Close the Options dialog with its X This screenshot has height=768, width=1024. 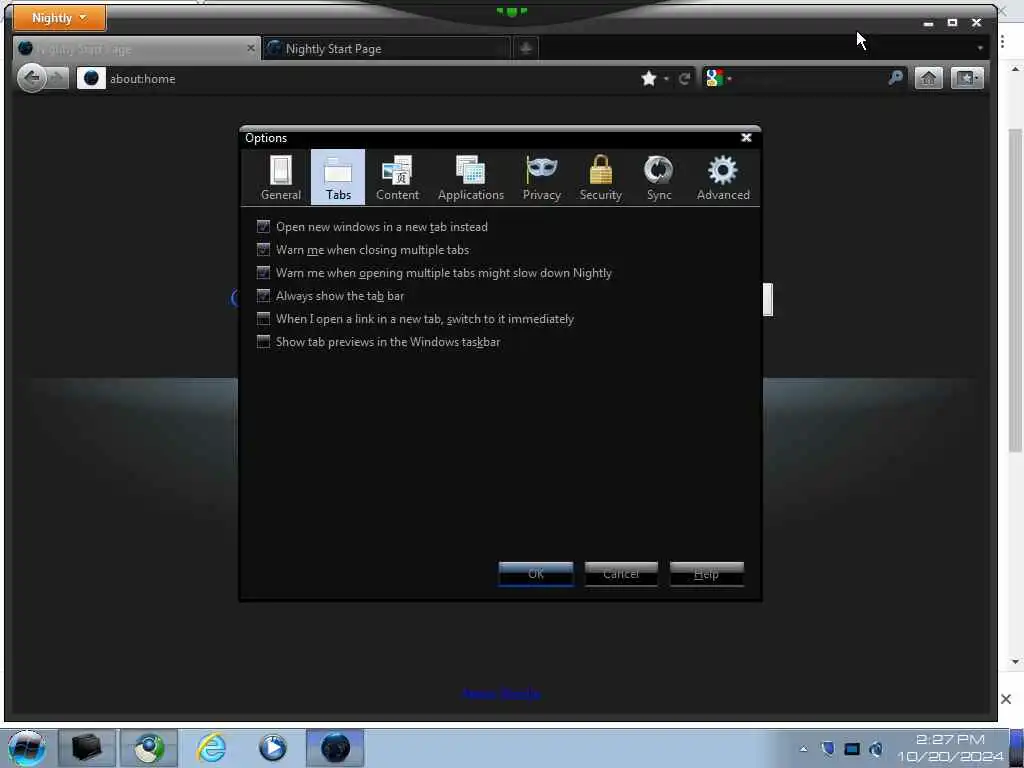point(746,138)
